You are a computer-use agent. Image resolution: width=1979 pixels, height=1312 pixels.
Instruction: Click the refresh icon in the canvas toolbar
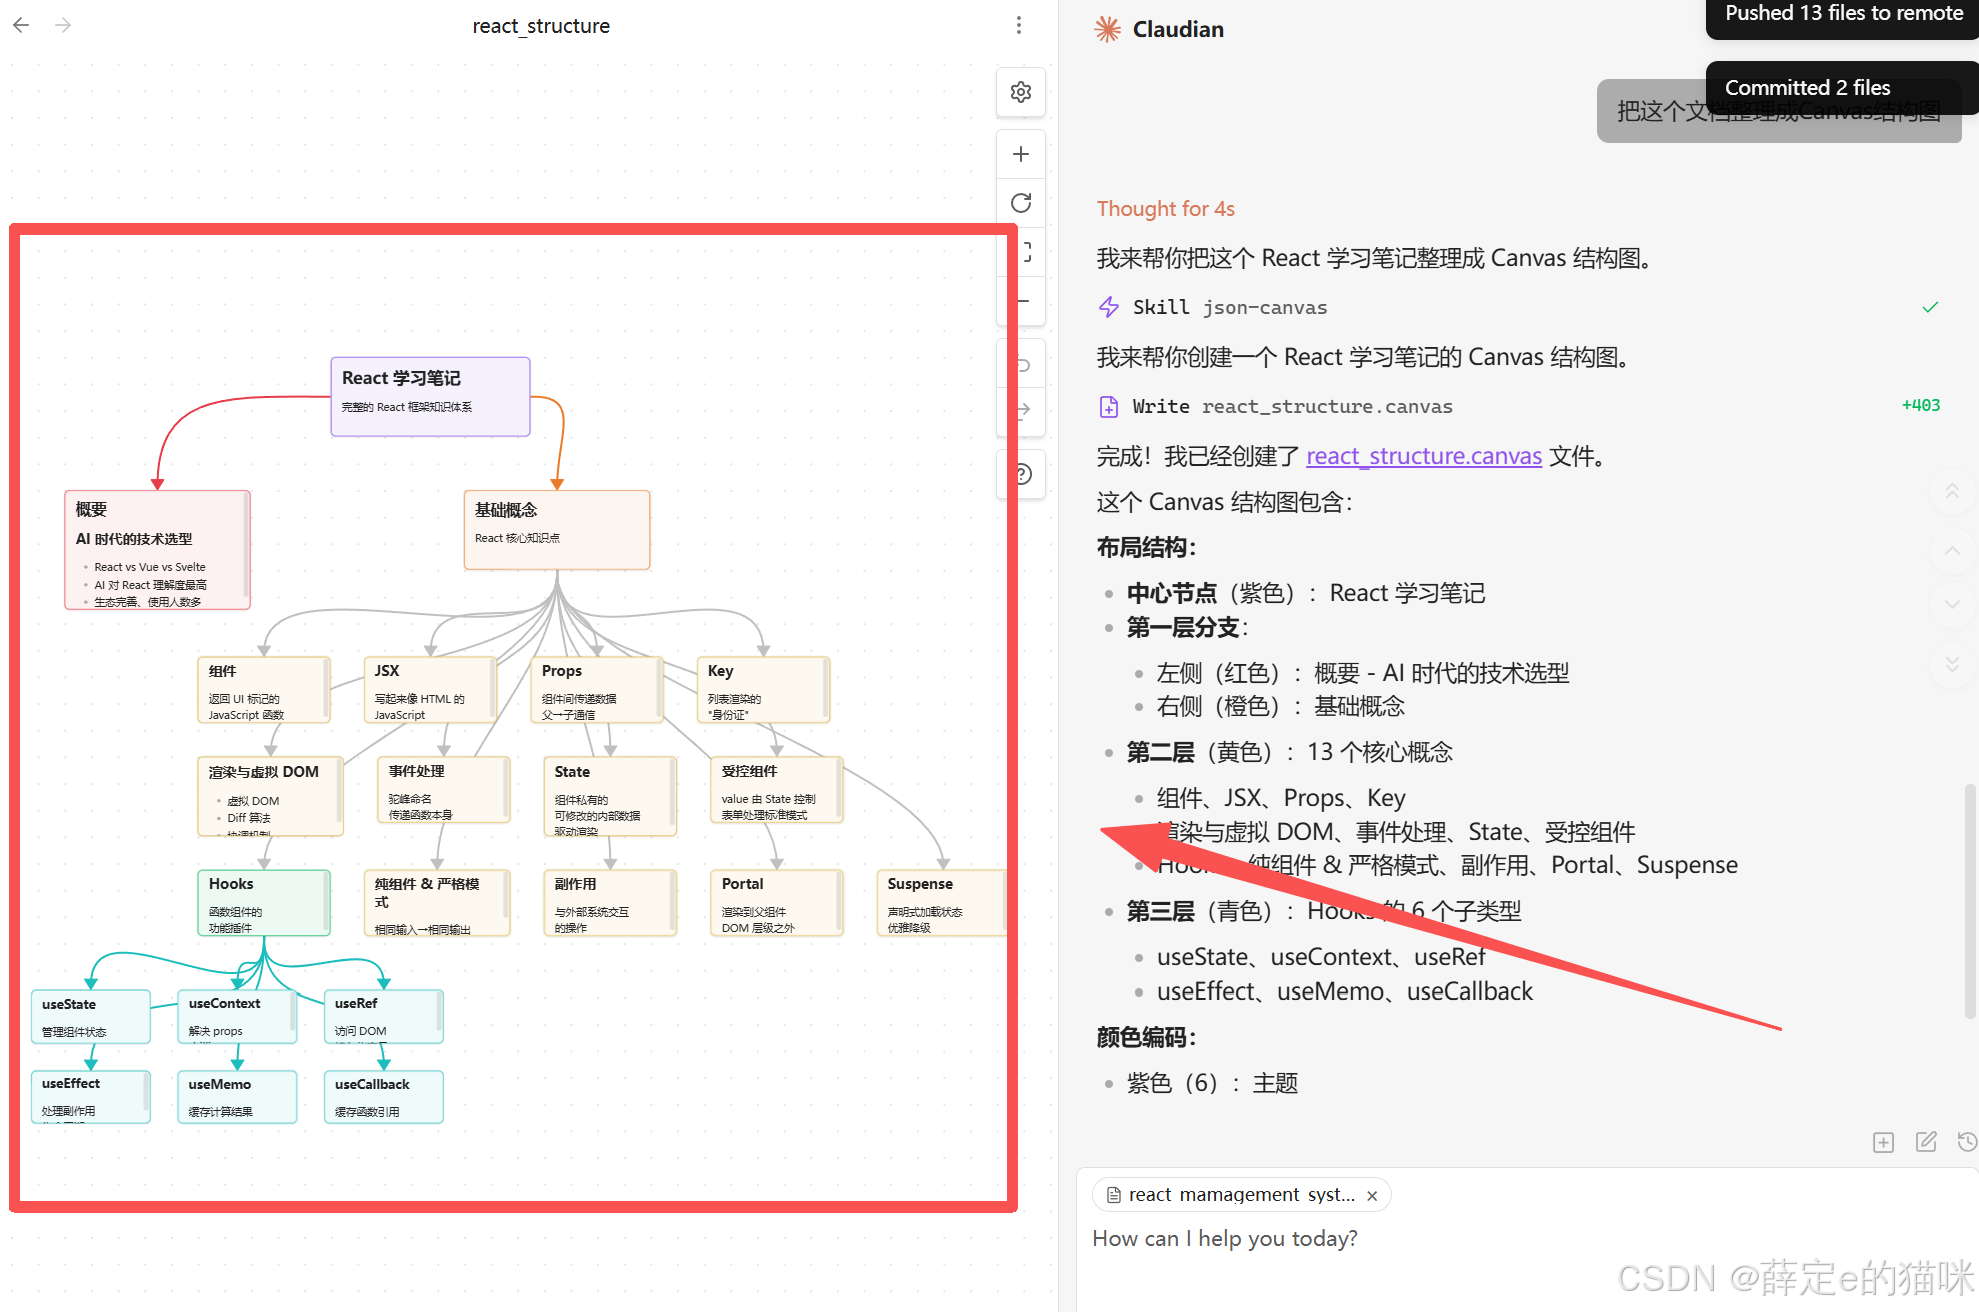1021,202
